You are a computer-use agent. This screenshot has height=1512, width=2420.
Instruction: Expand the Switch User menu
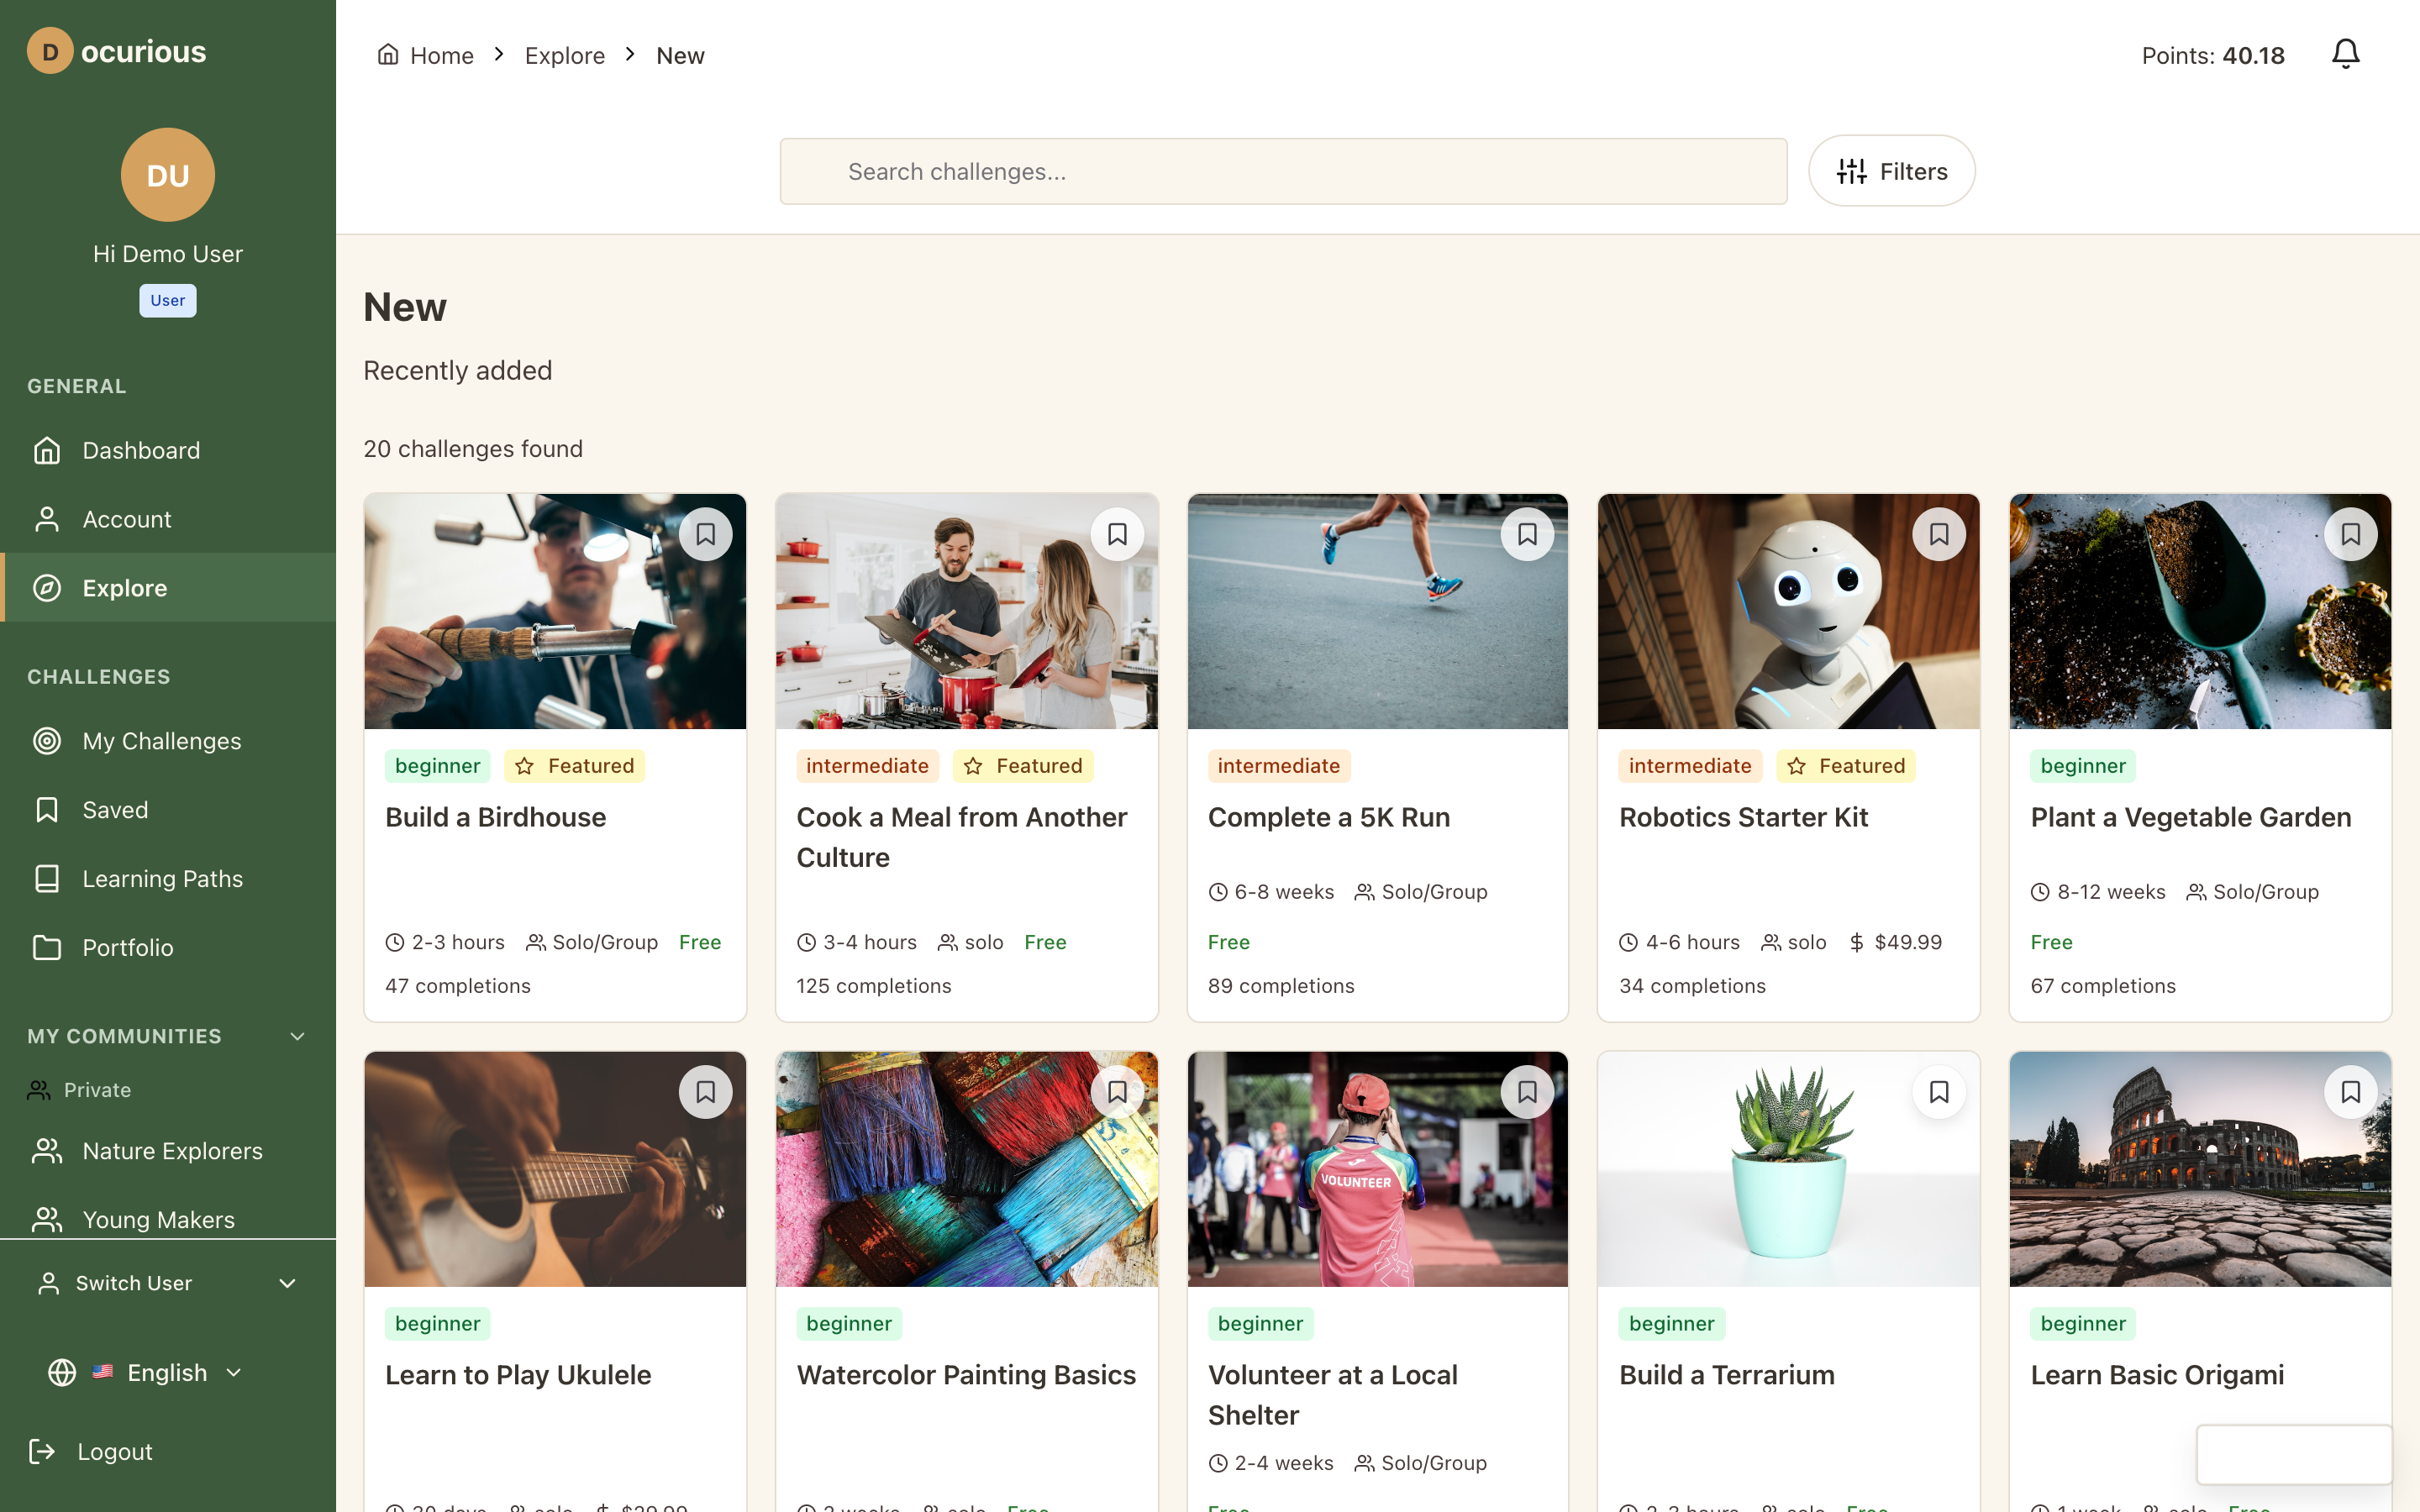coord(288,1283)
